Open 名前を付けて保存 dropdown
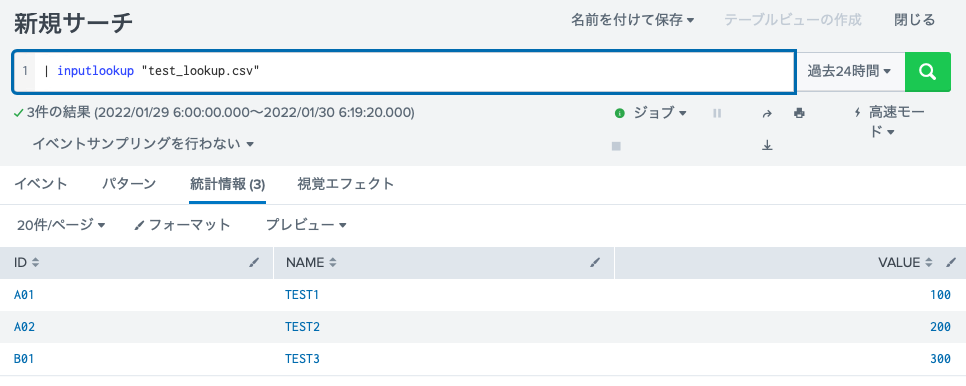Screen dimensions: 966x386 [633, 20]
